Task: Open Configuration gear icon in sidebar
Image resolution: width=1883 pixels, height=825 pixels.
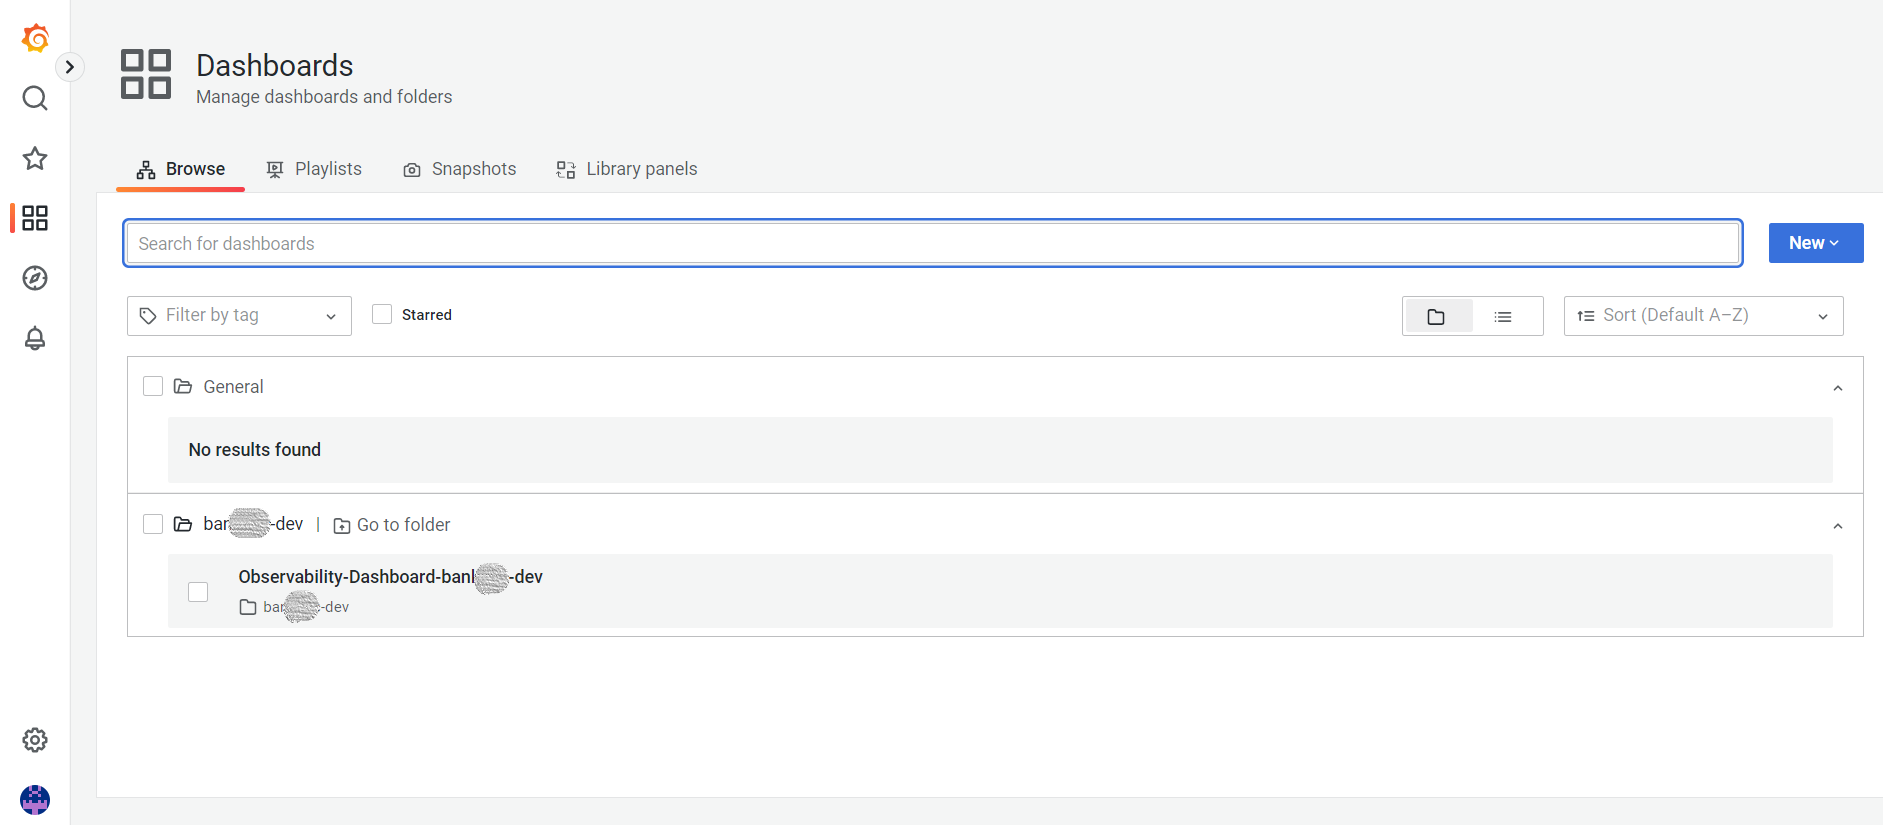Action: pyautogui.click(x=35, y=740)
